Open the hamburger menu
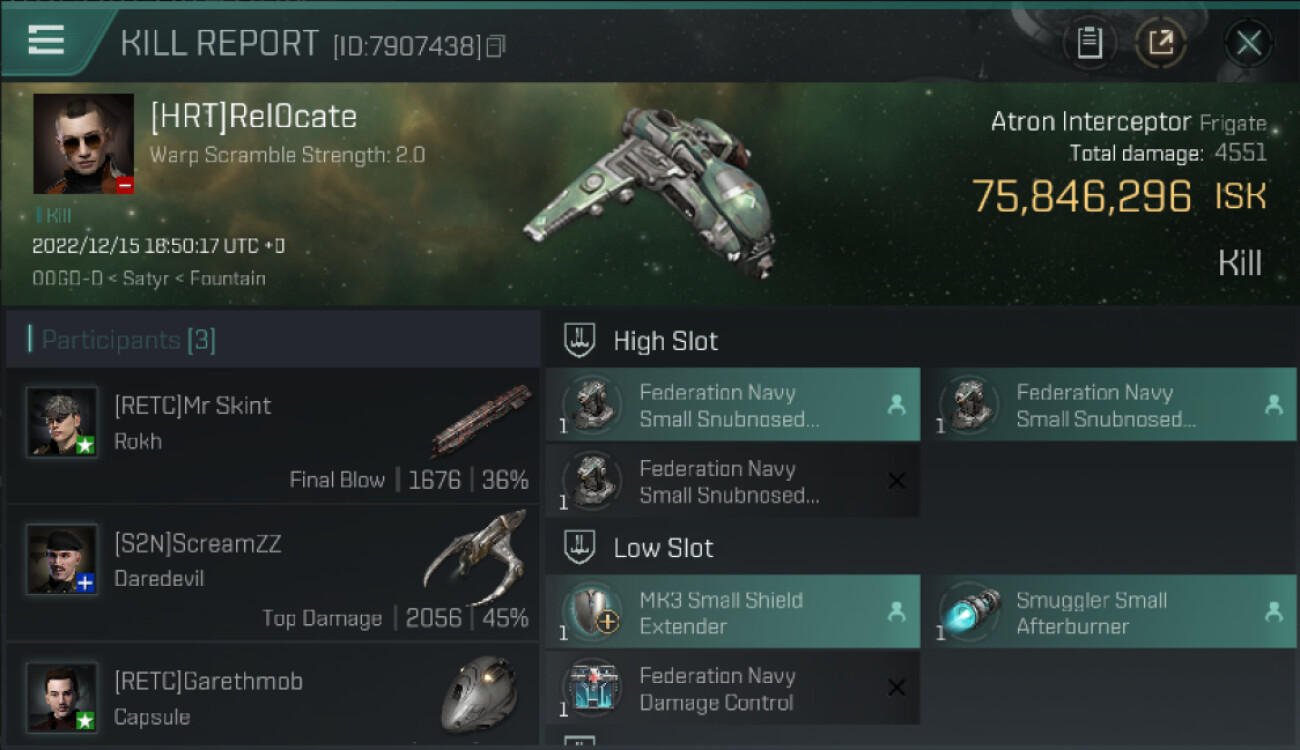The height and width of the screenshot is (750, 1300). 46,41
